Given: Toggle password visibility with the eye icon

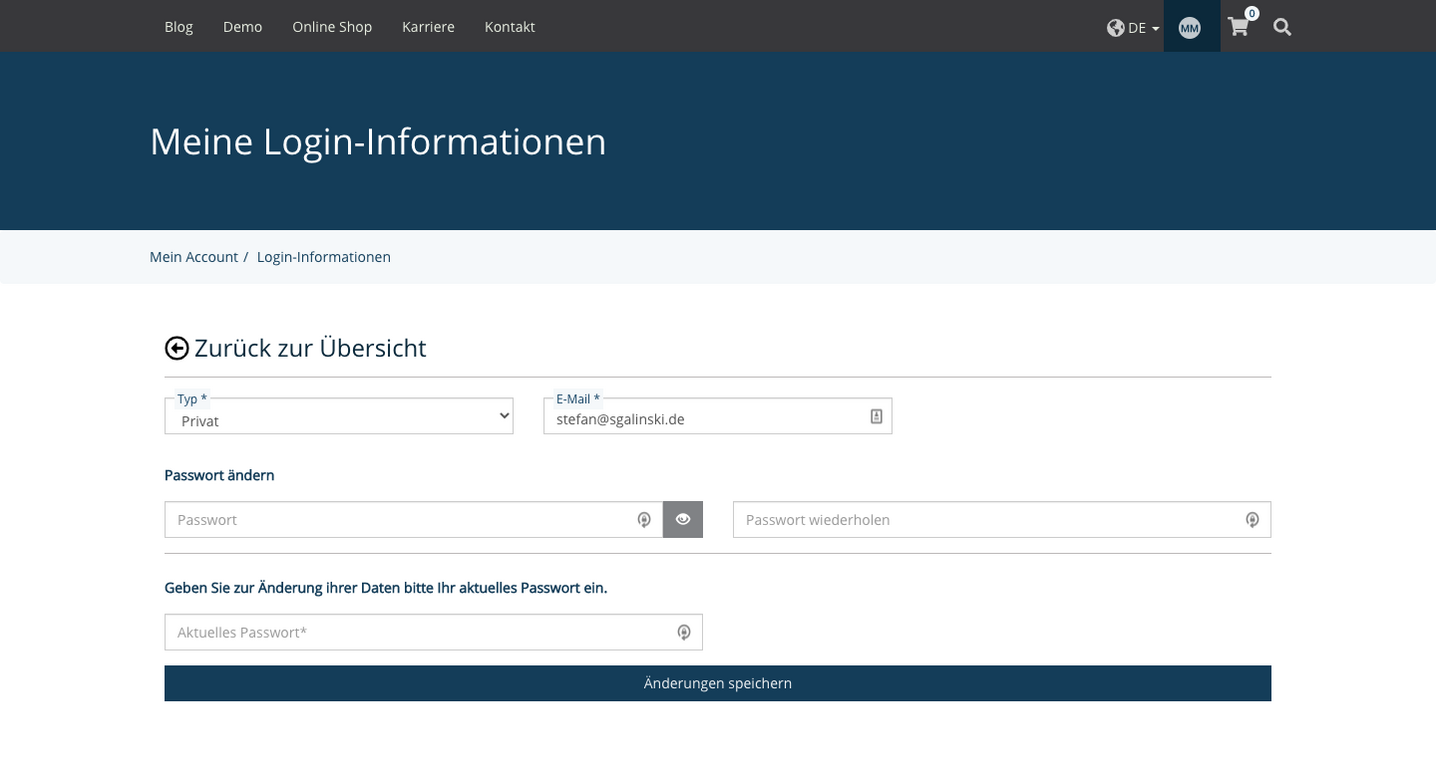Looking at the screenshot, I should (x=683, y=519).
